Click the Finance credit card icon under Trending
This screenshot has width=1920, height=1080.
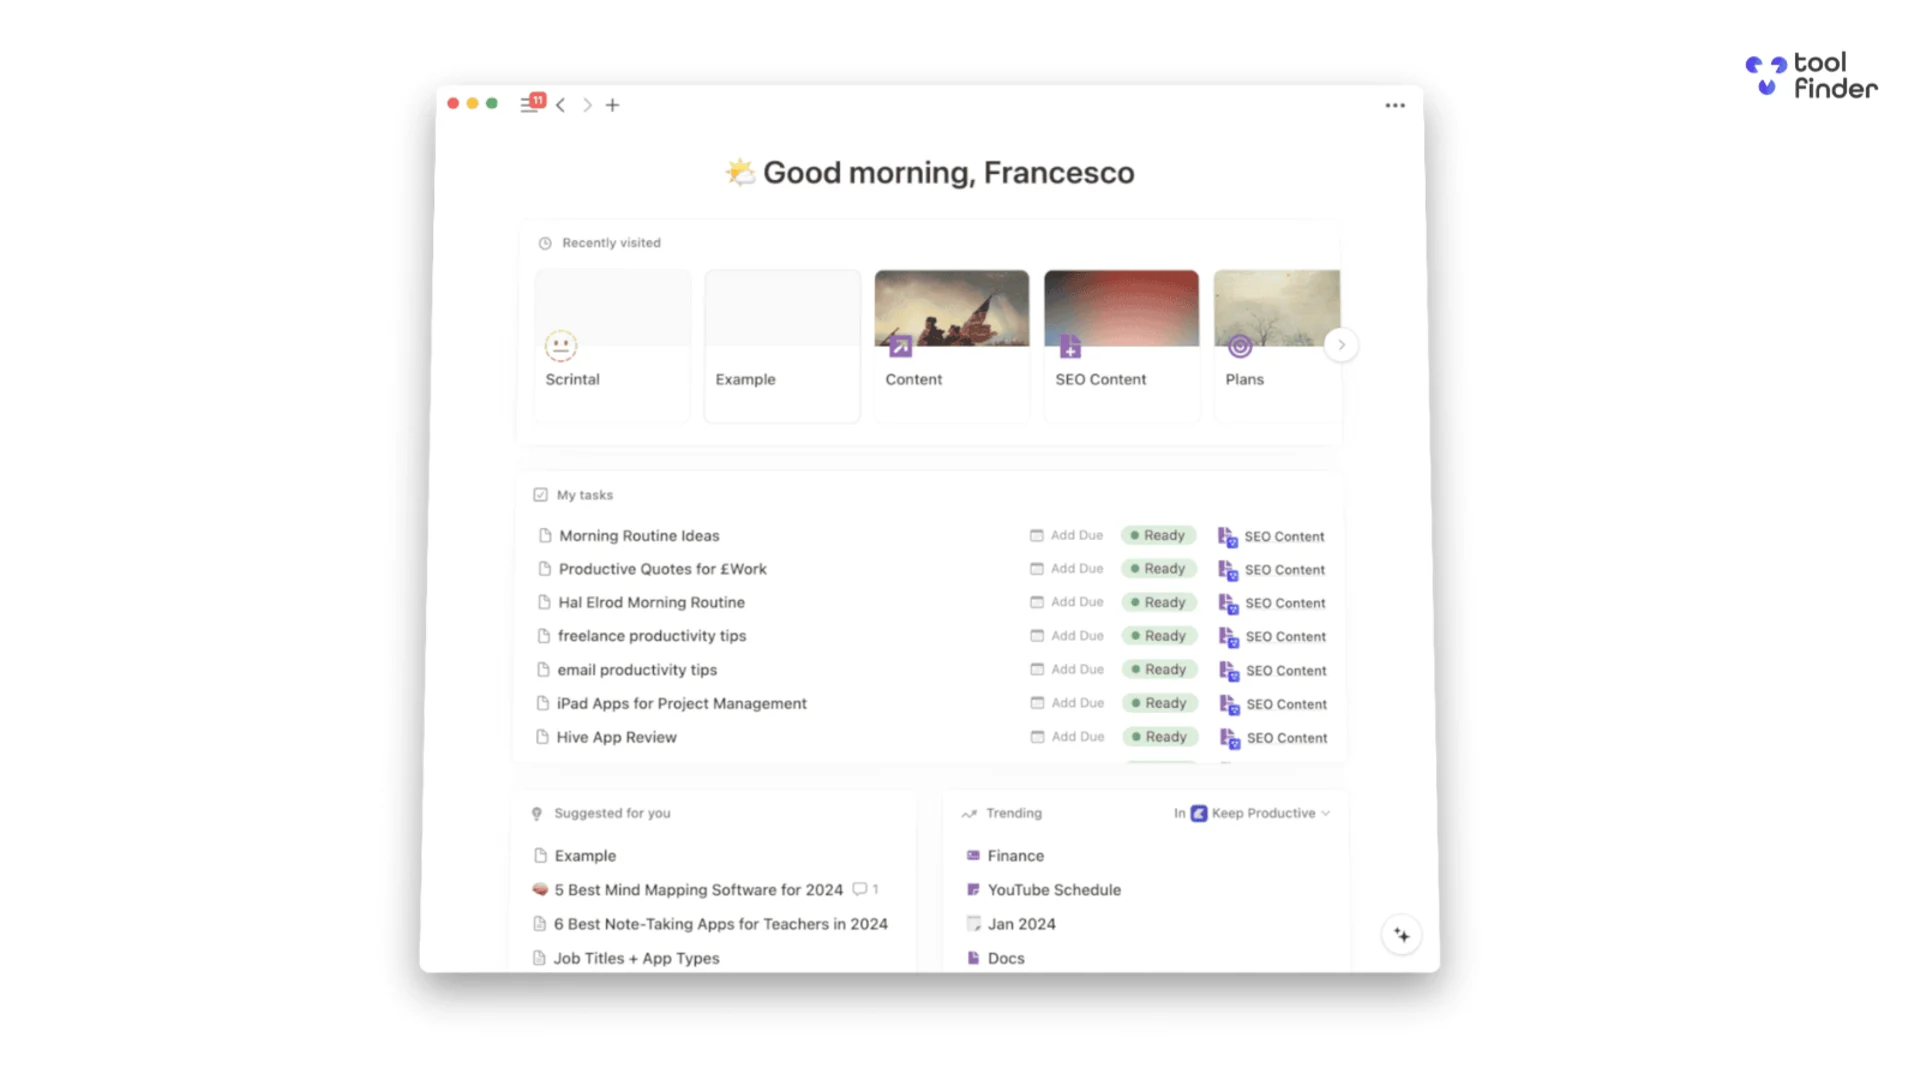coord(972,856)
